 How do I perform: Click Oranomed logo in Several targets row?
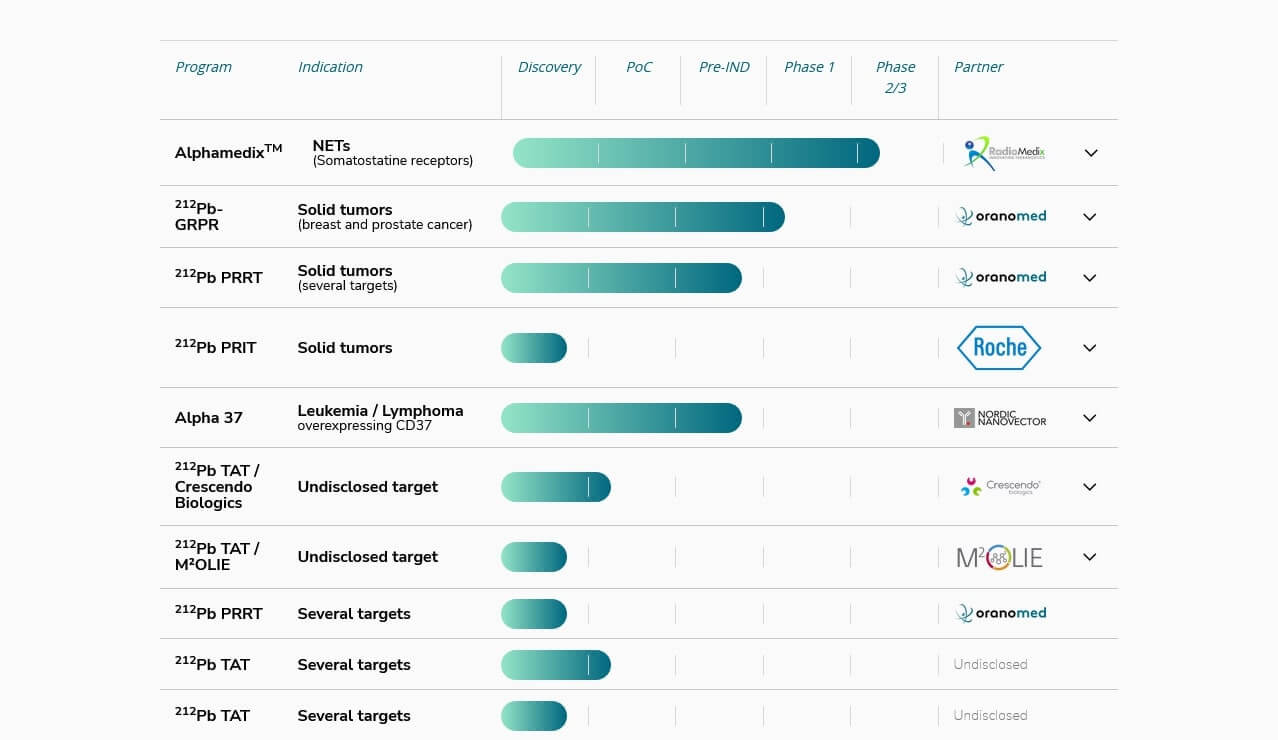[x=1001, y=614]
